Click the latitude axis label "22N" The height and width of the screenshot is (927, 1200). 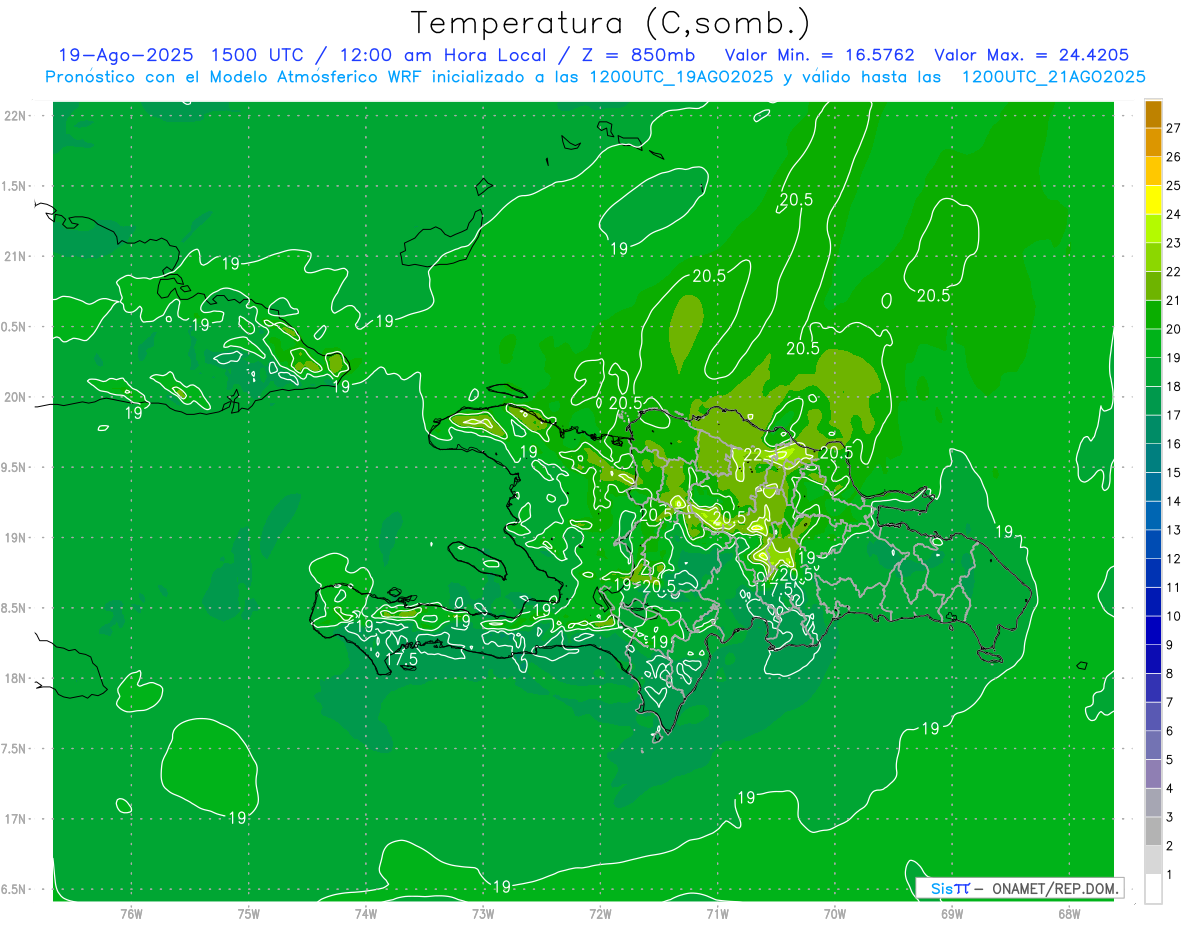[x=15, y=116]
